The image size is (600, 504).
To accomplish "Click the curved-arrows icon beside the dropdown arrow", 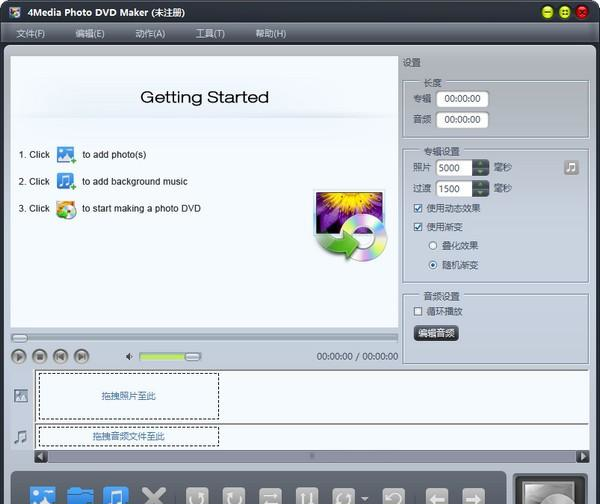I will [x=344, y=496].
